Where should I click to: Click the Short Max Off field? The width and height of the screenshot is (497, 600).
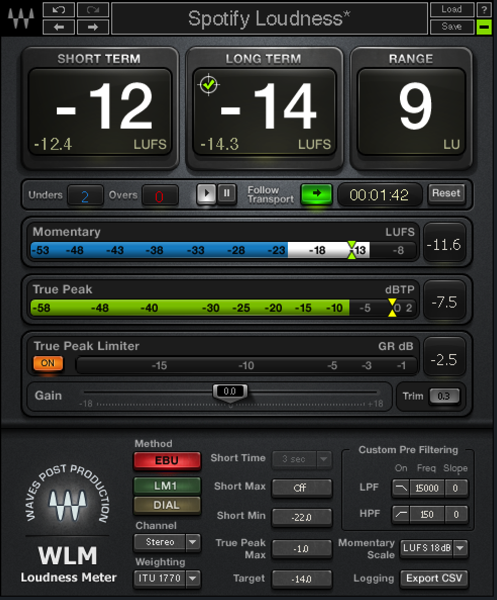click(x=302, y=488)
